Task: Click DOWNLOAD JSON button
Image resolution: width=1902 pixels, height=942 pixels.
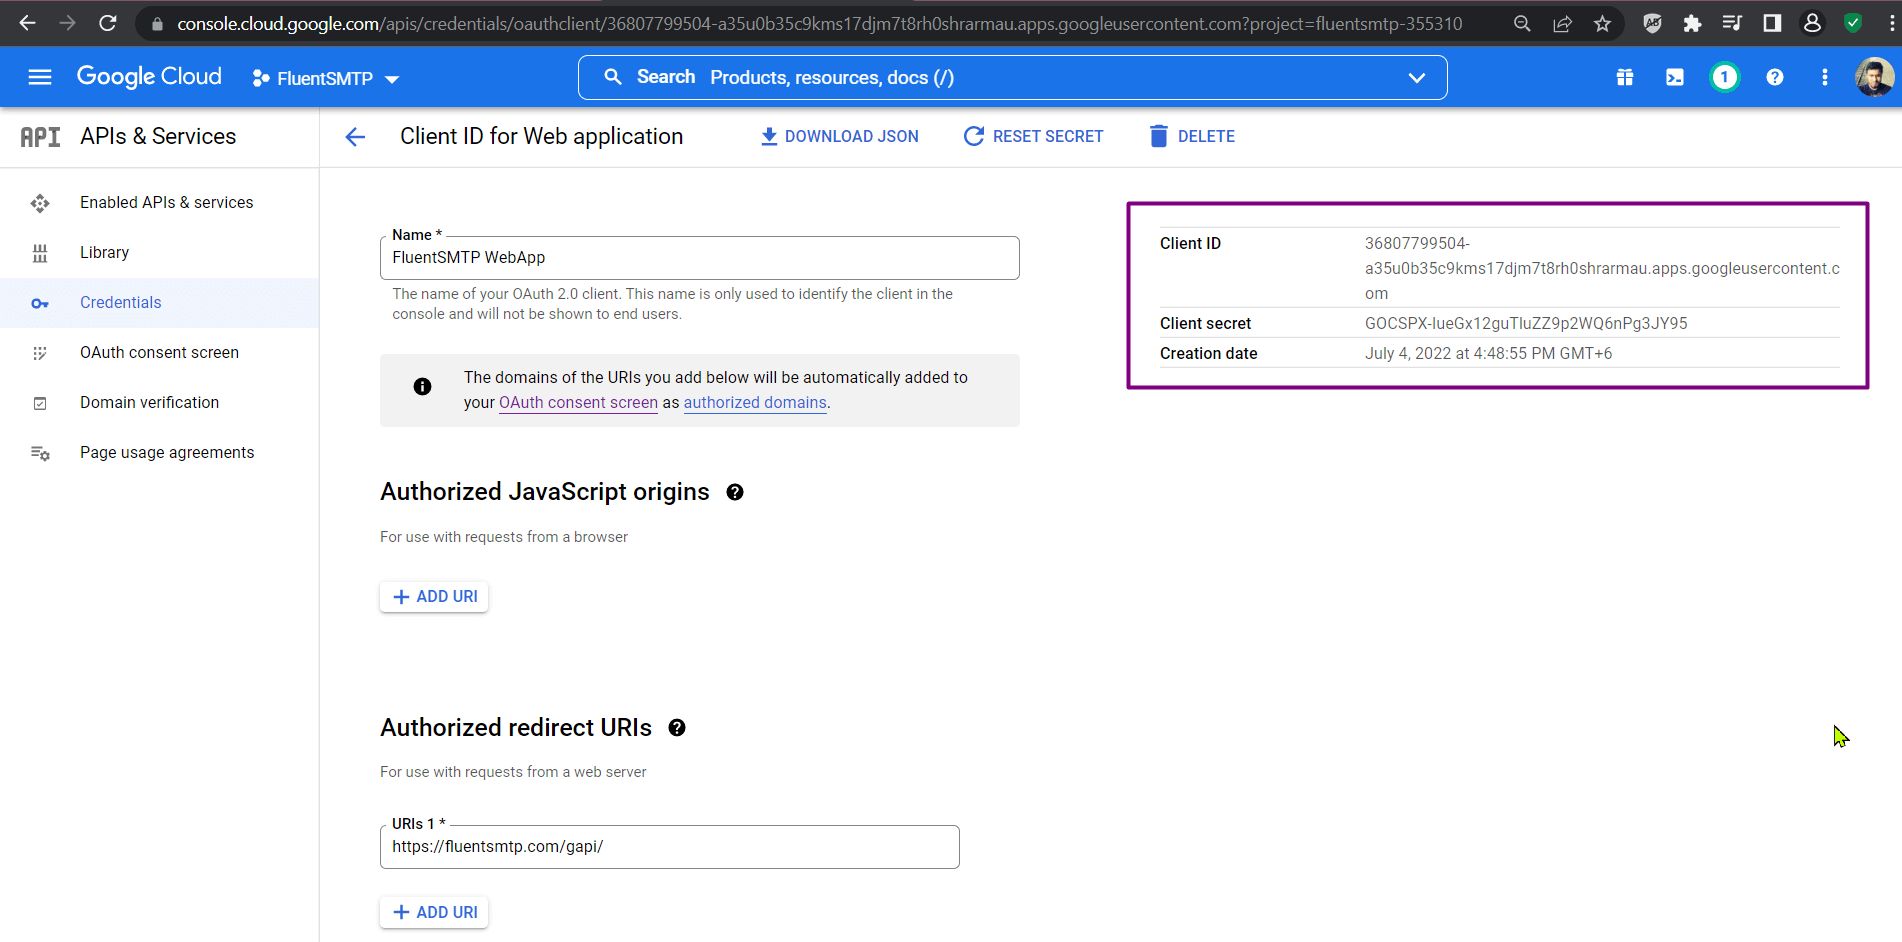Action: pos(840,136)
